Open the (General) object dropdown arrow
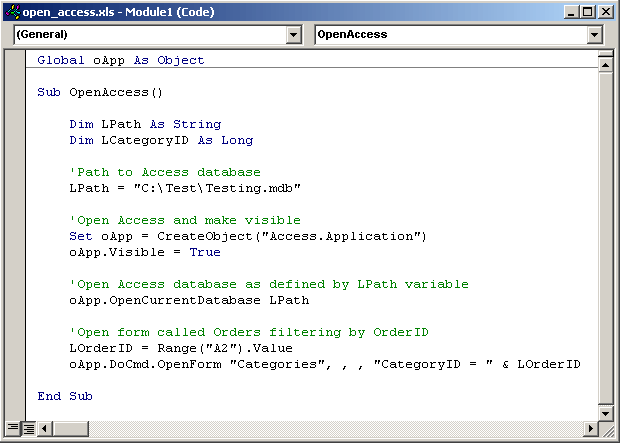Viewport: 620px width, 443px height. 293,35
